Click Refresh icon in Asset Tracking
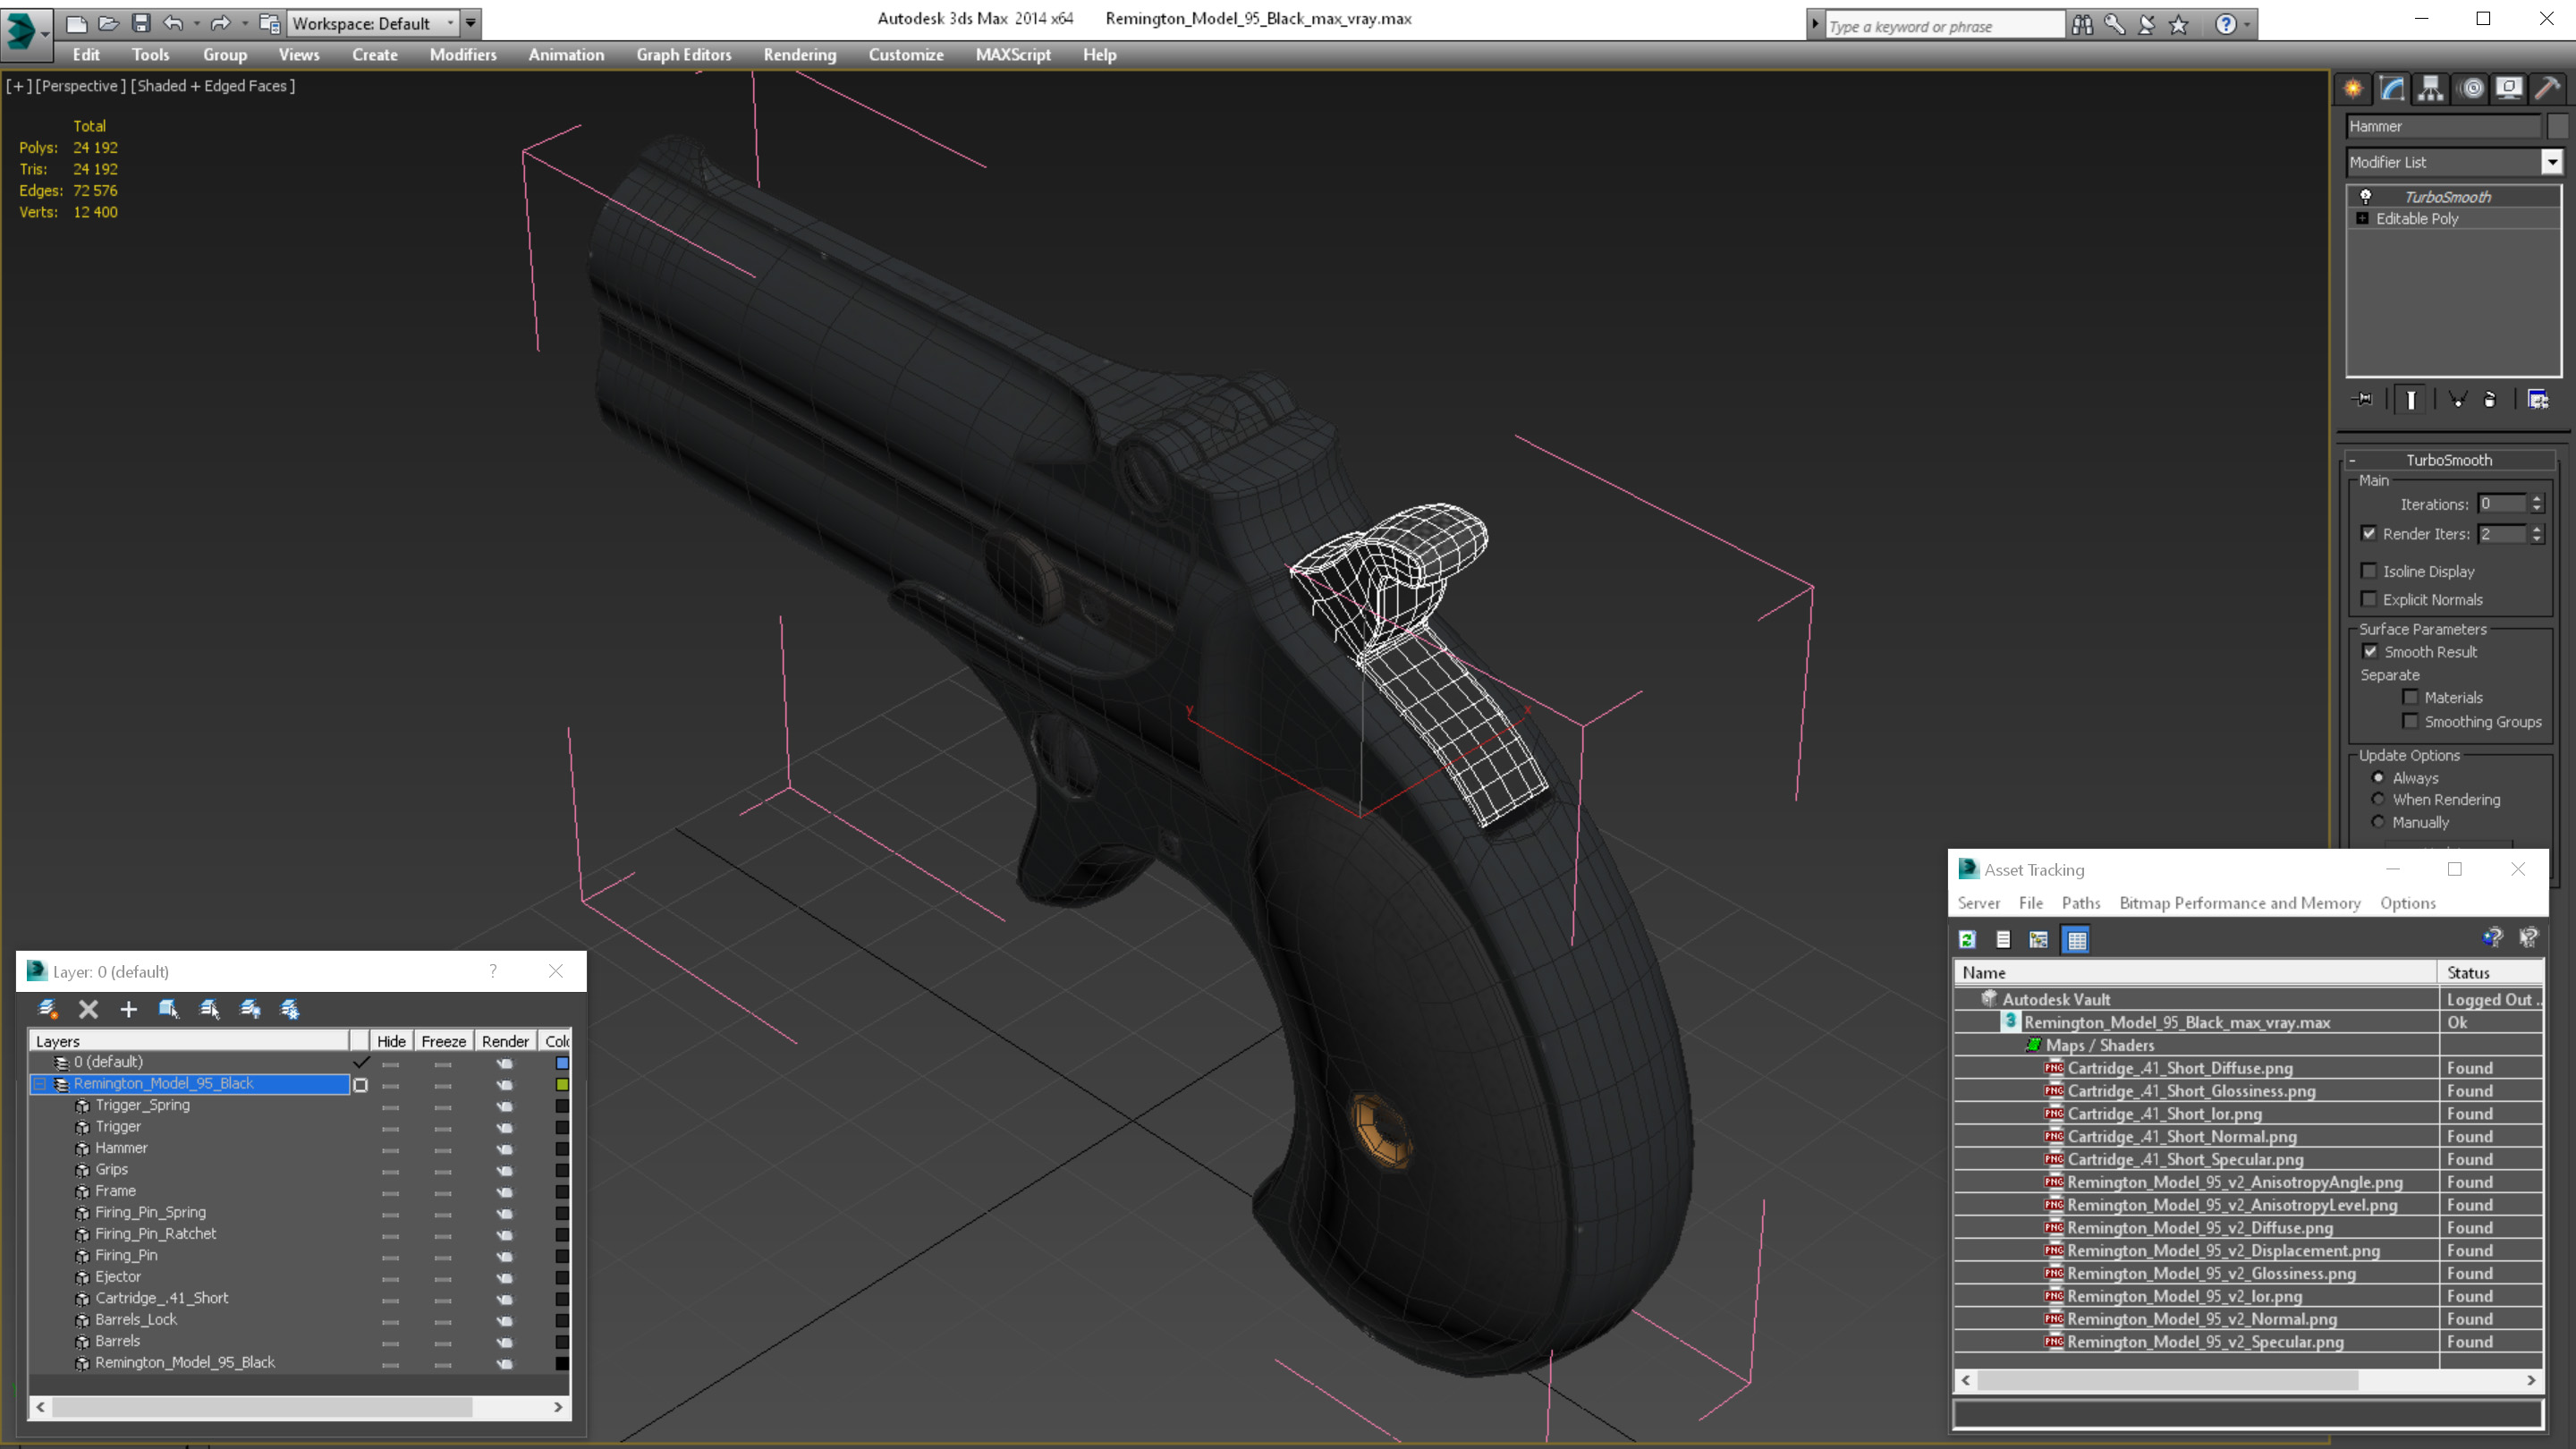 [1967, 940]
